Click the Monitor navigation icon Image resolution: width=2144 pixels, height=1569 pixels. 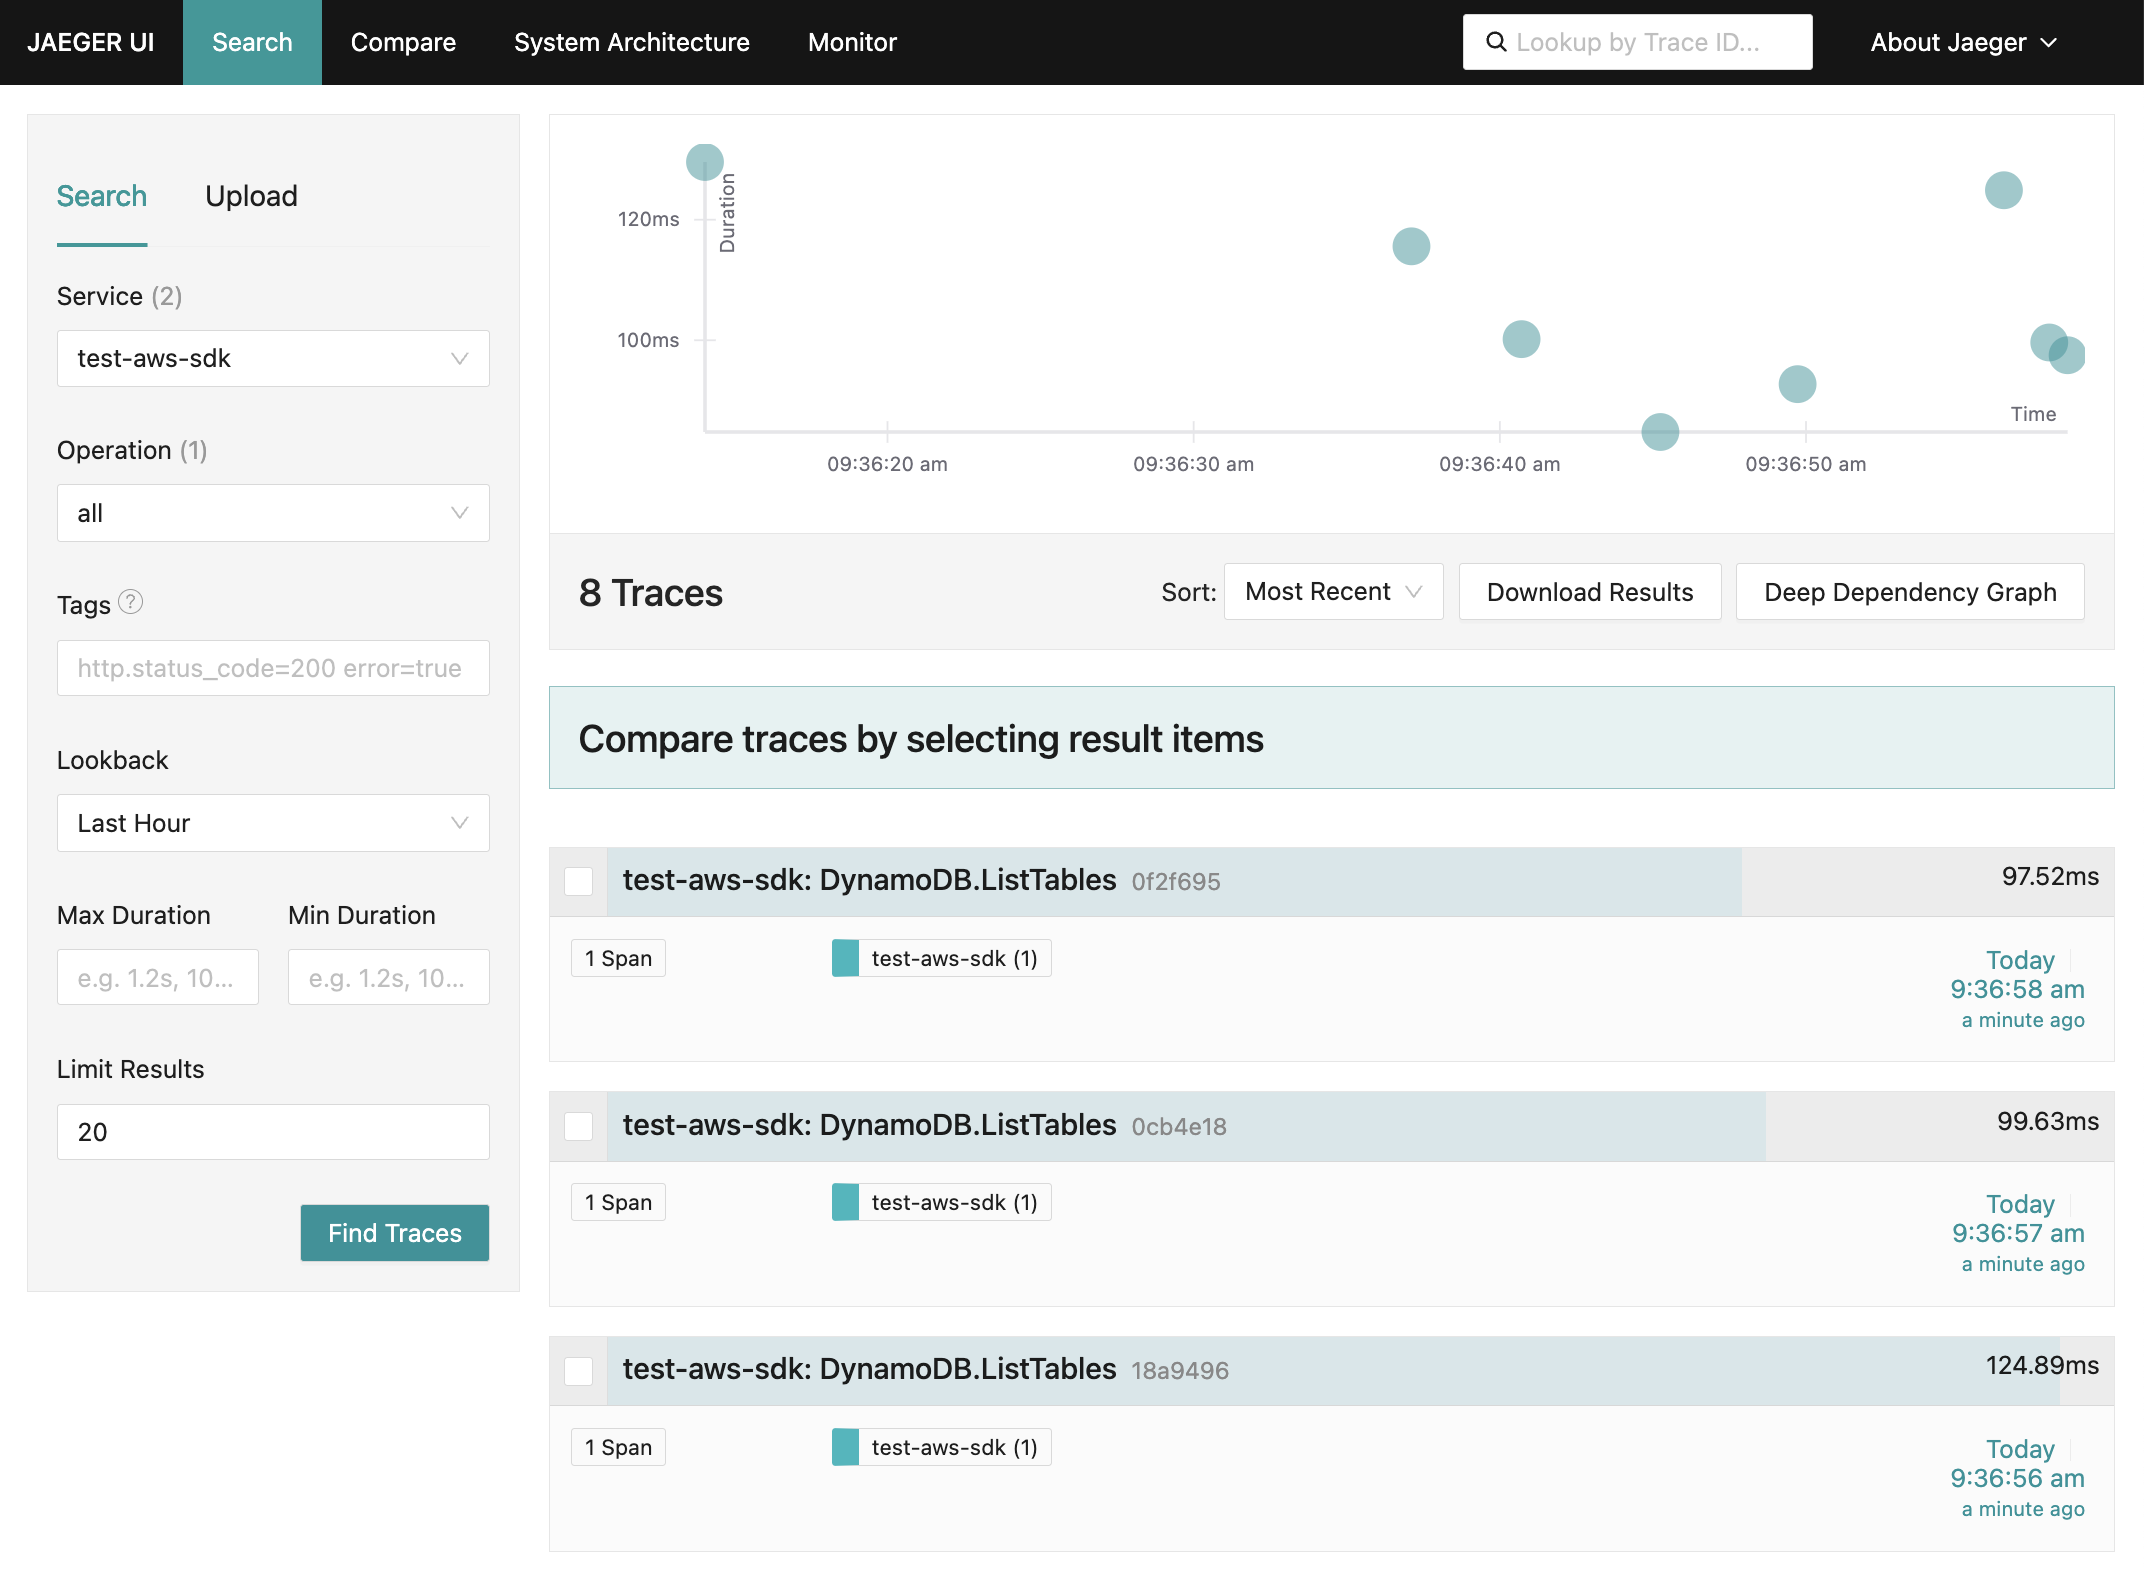coord(851,42)
